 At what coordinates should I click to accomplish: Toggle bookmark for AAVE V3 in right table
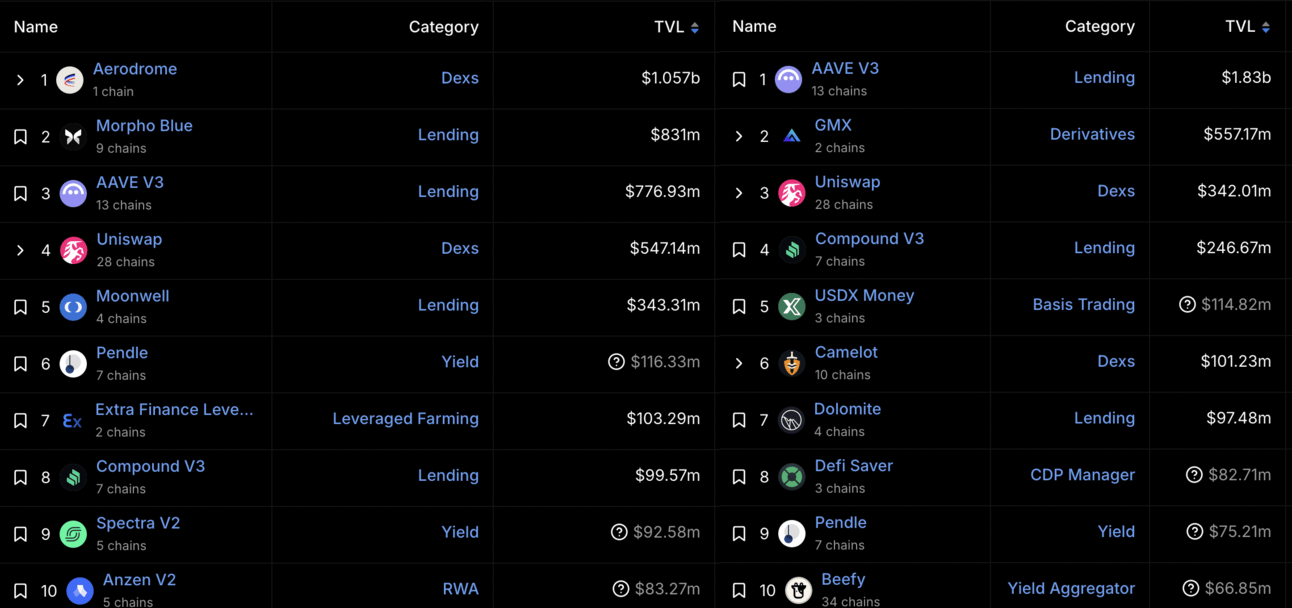(739, 79)
